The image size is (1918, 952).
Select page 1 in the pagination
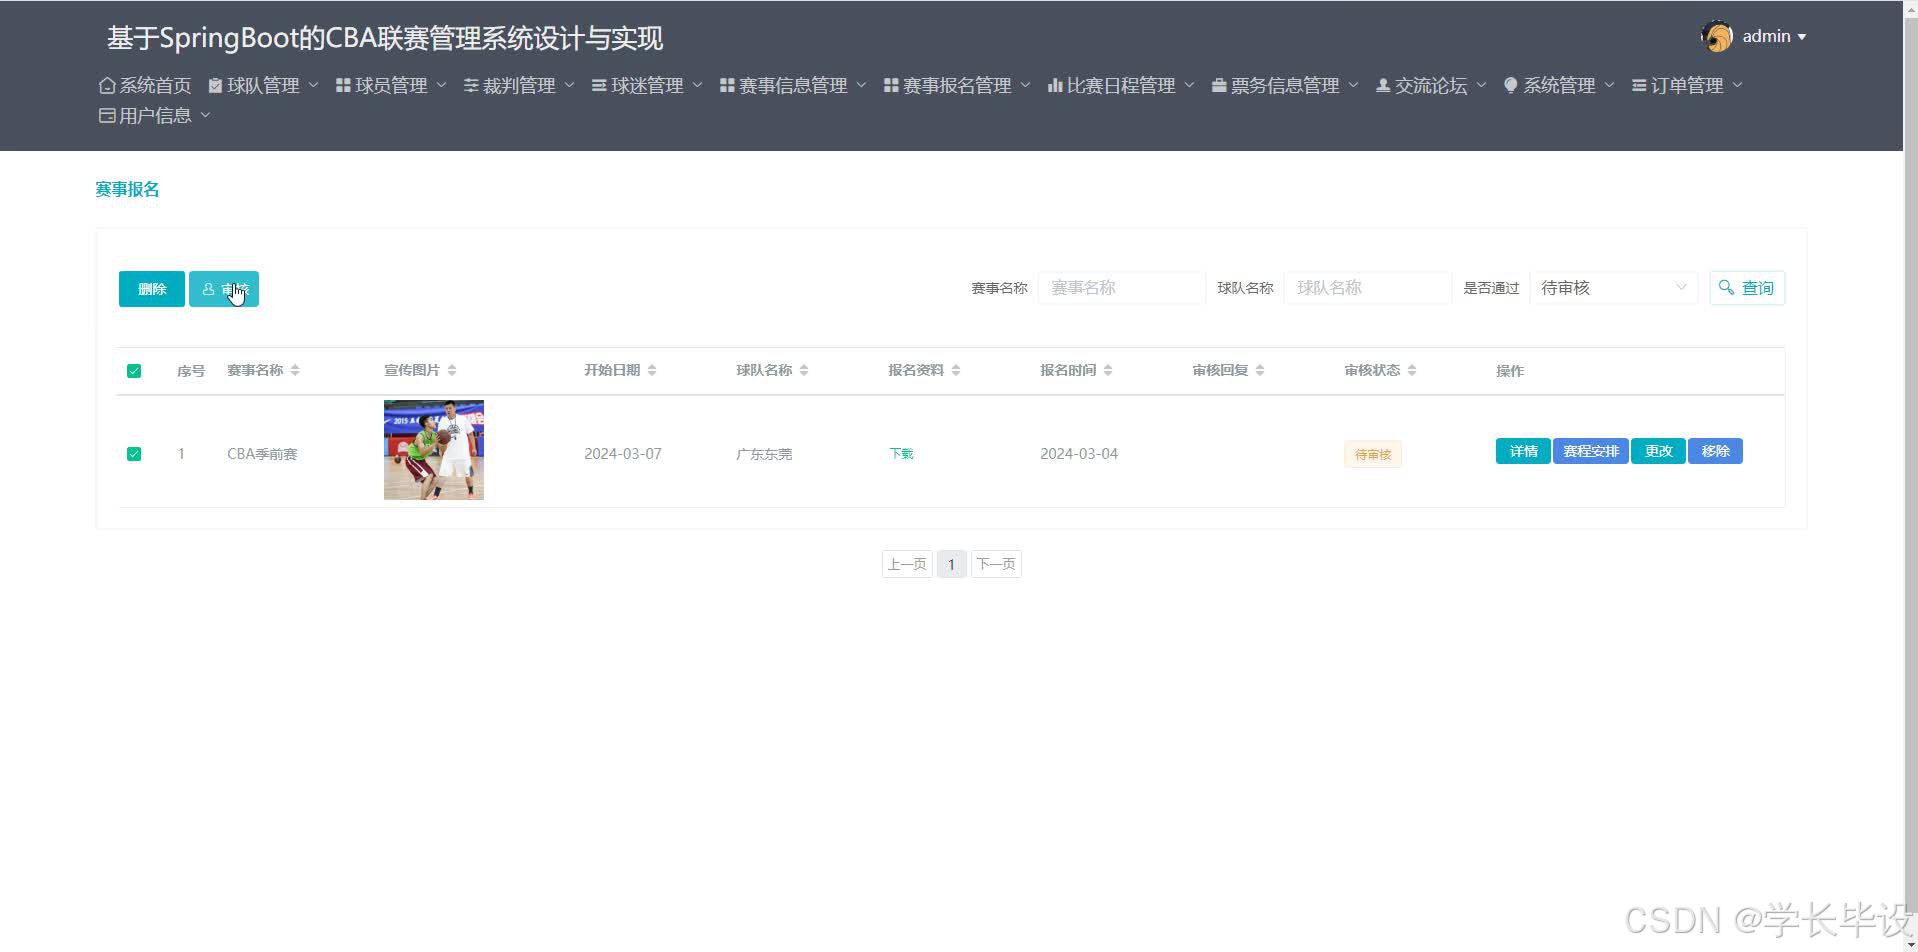(951, 565)
